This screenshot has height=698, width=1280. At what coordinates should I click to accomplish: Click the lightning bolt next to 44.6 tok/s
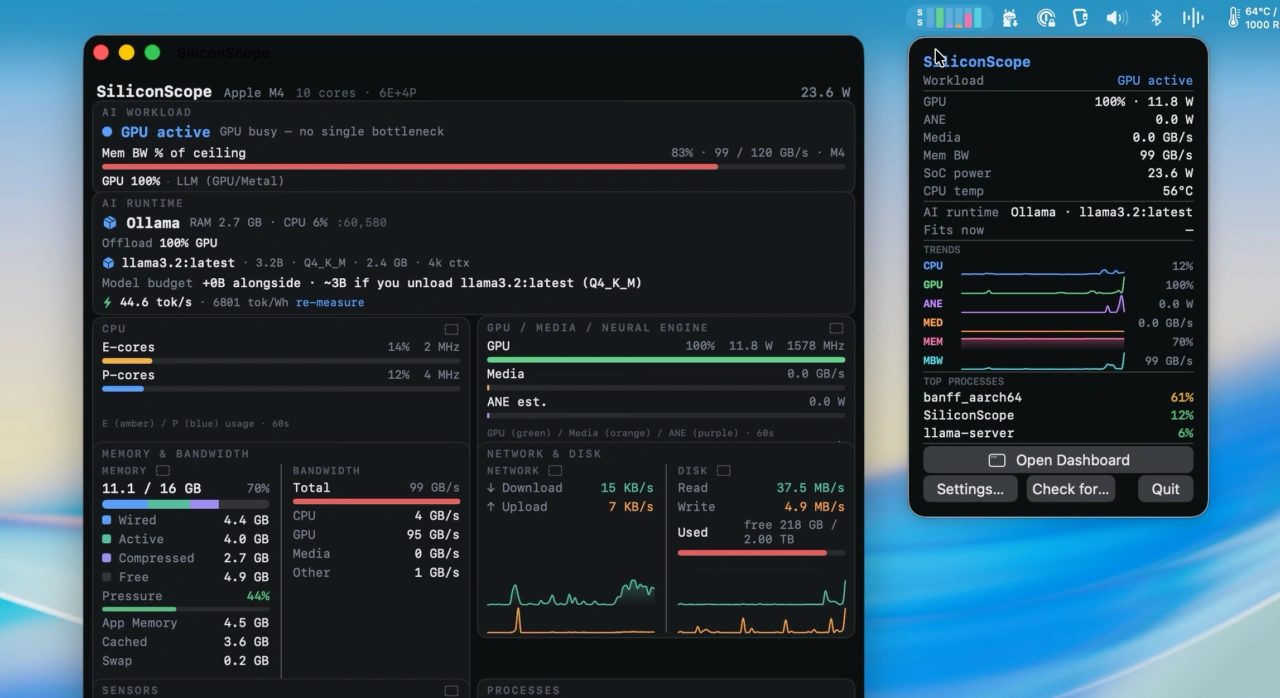point(108,302)
